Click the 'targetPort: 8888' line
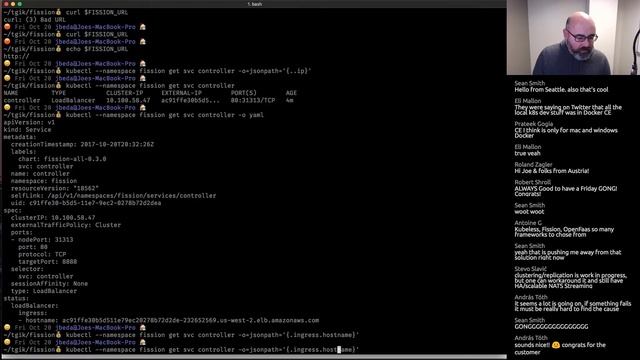 (47, 262)
